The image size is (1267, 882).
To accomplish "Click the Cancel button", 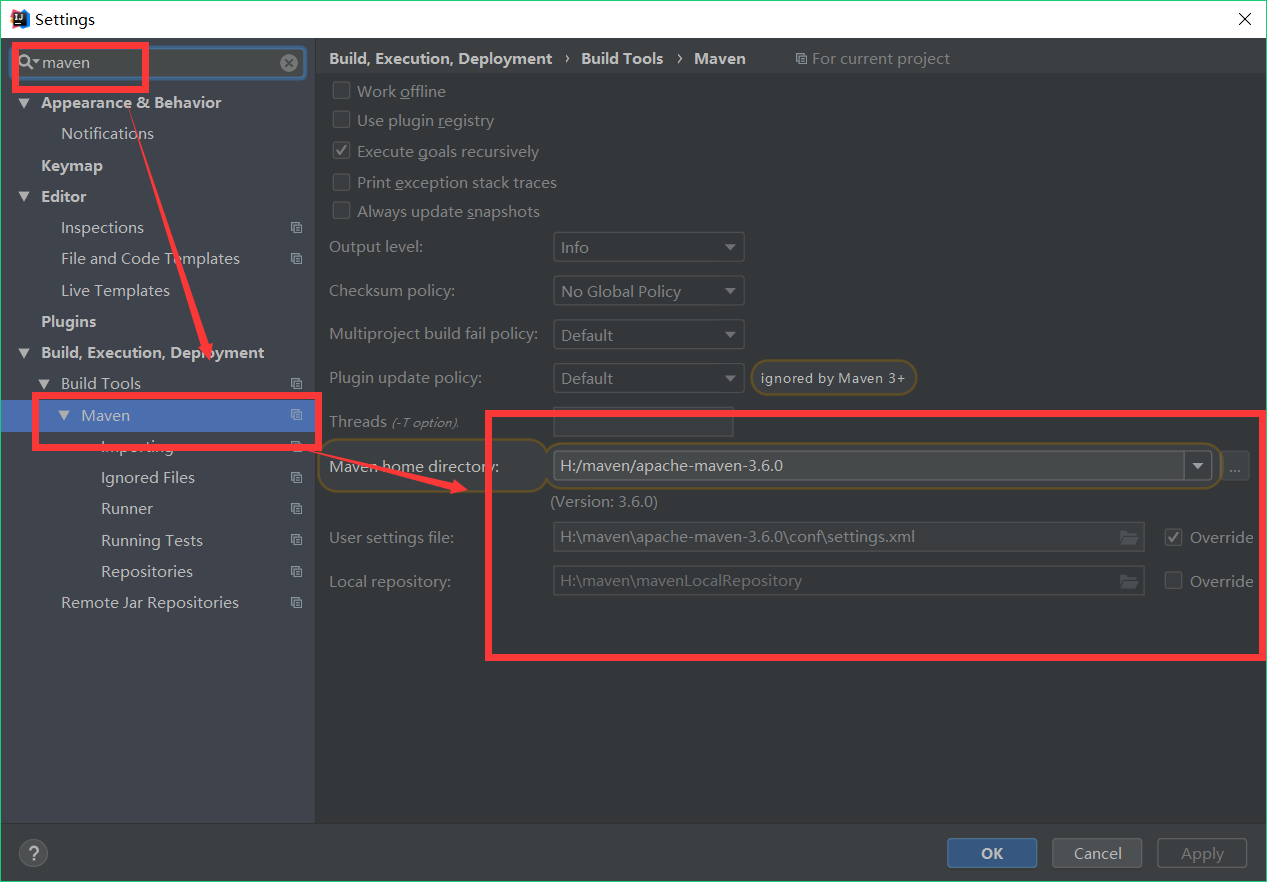I will [1096, 853].
